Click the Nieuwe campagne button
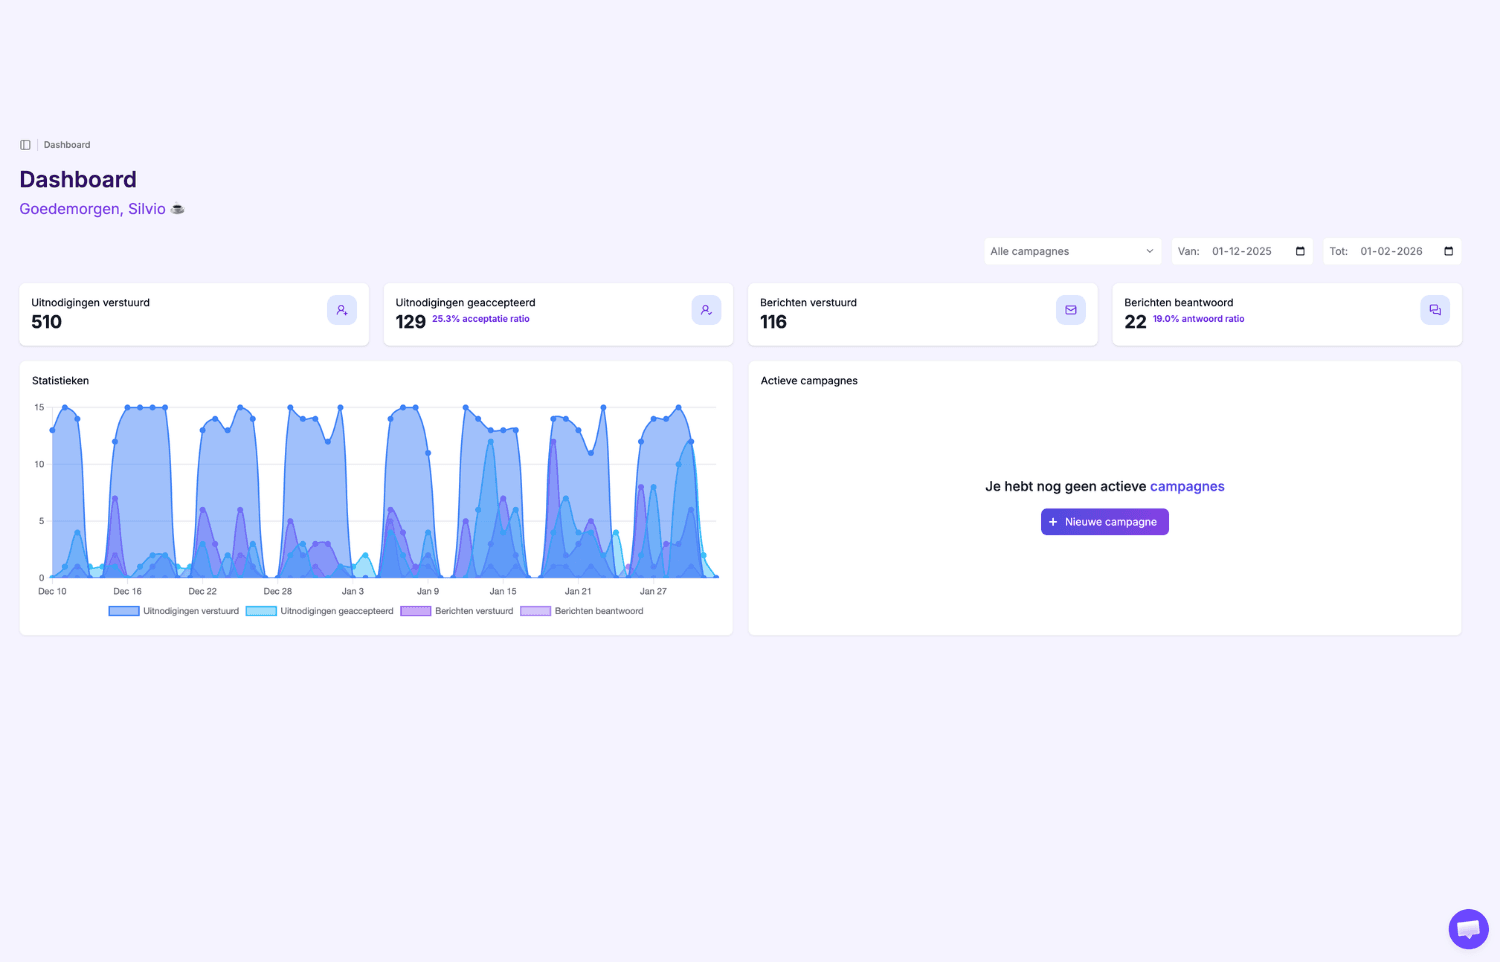The width and height of the screenshot is (1500, 962). [1104, 522]
